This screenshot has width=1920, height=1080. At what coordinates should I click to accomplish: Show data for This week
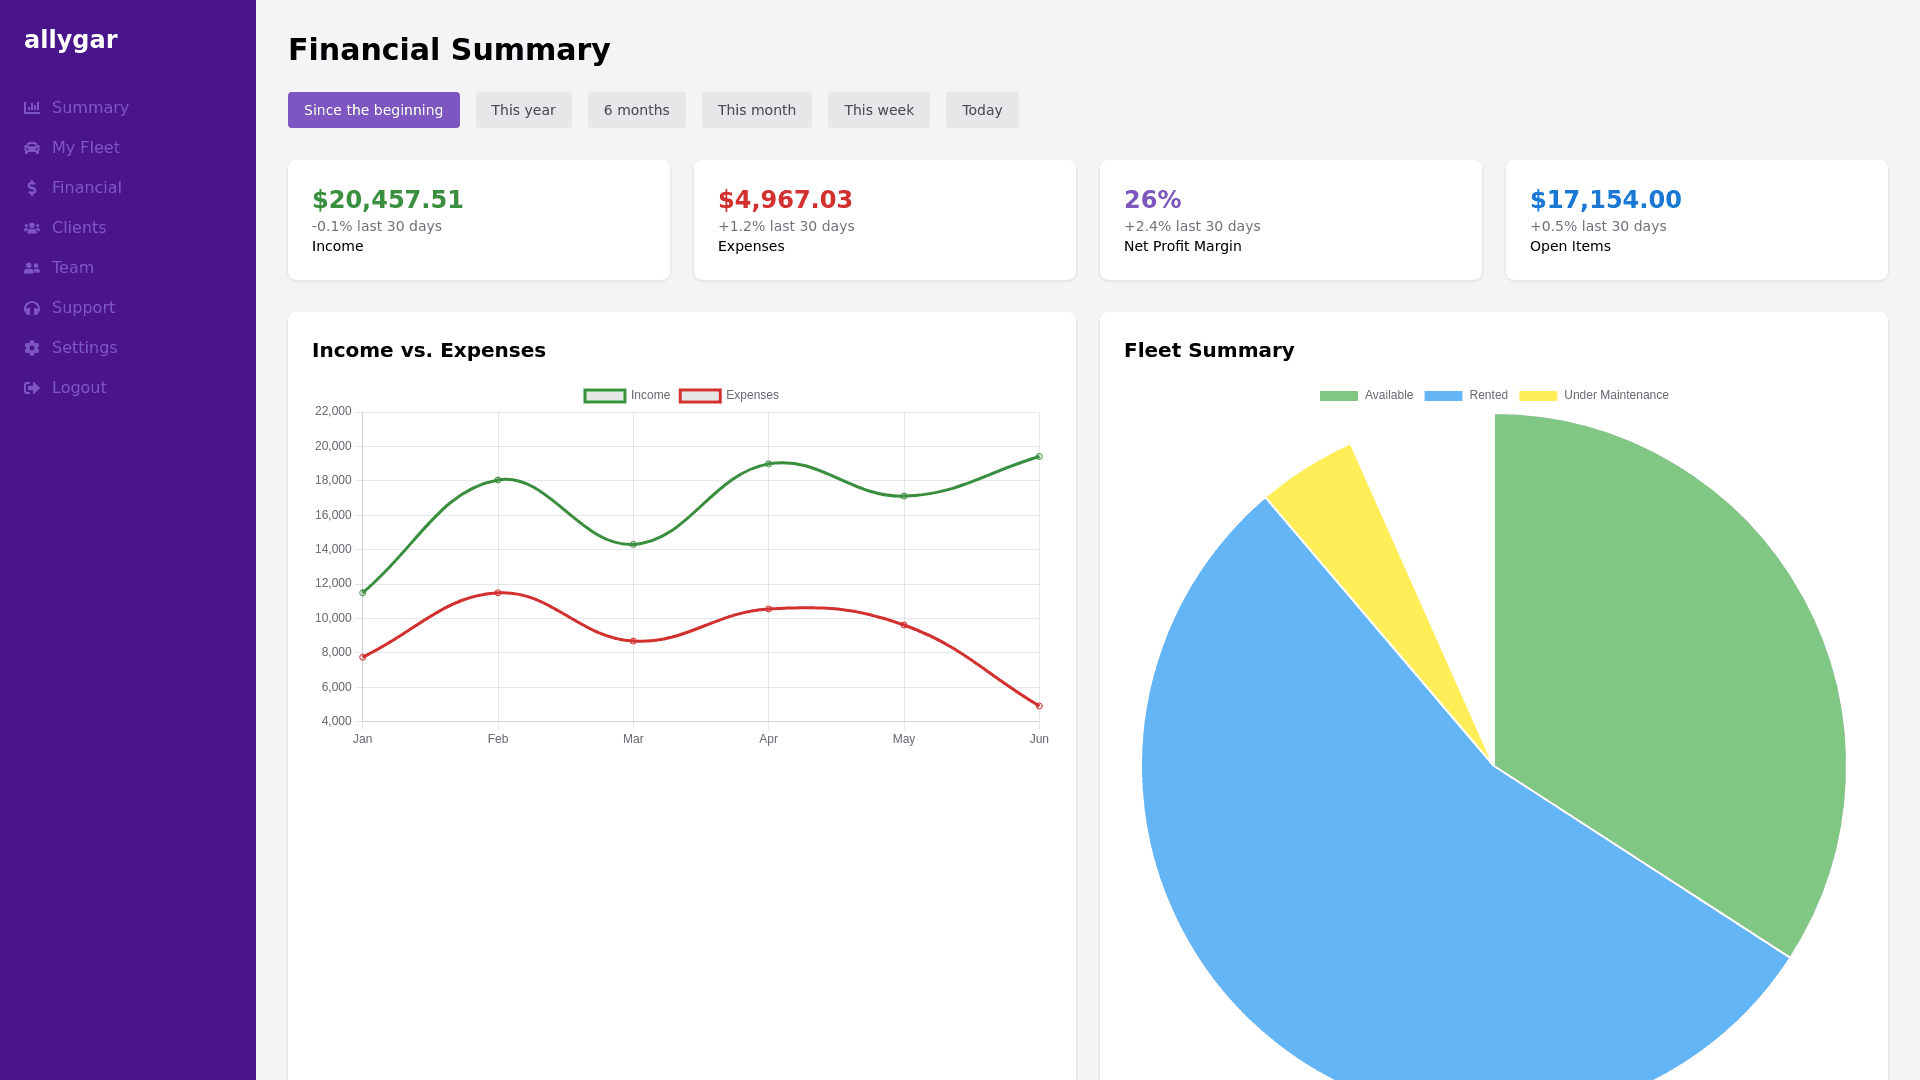coord(878,110)
